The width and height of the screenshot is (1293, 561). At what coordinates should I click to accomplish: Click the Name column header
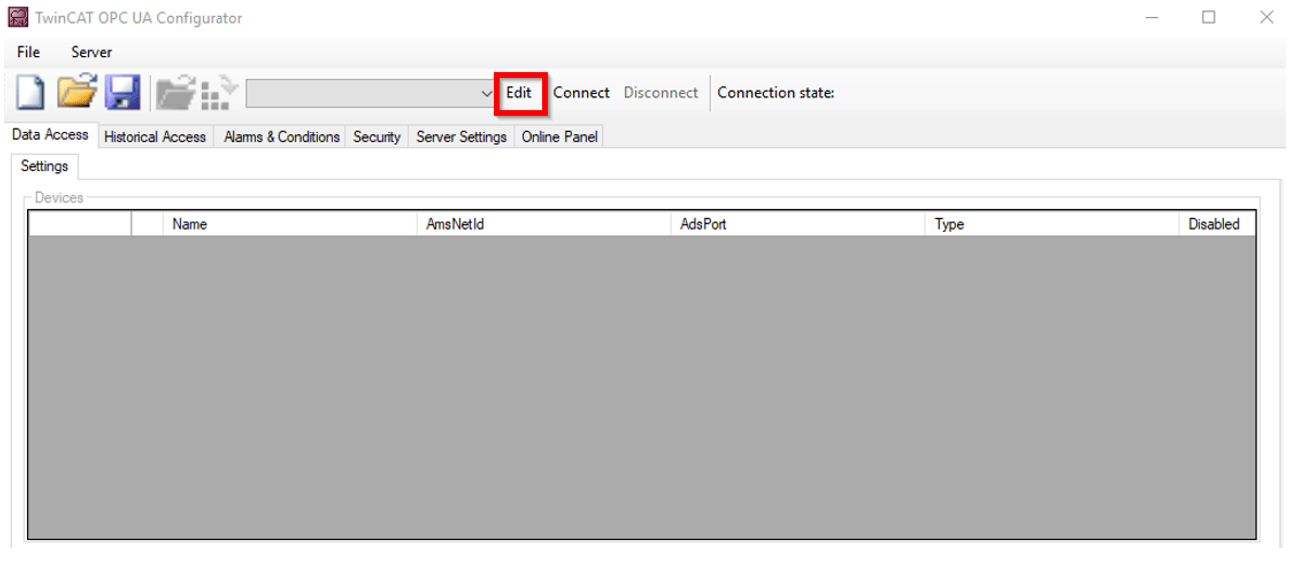290,224
